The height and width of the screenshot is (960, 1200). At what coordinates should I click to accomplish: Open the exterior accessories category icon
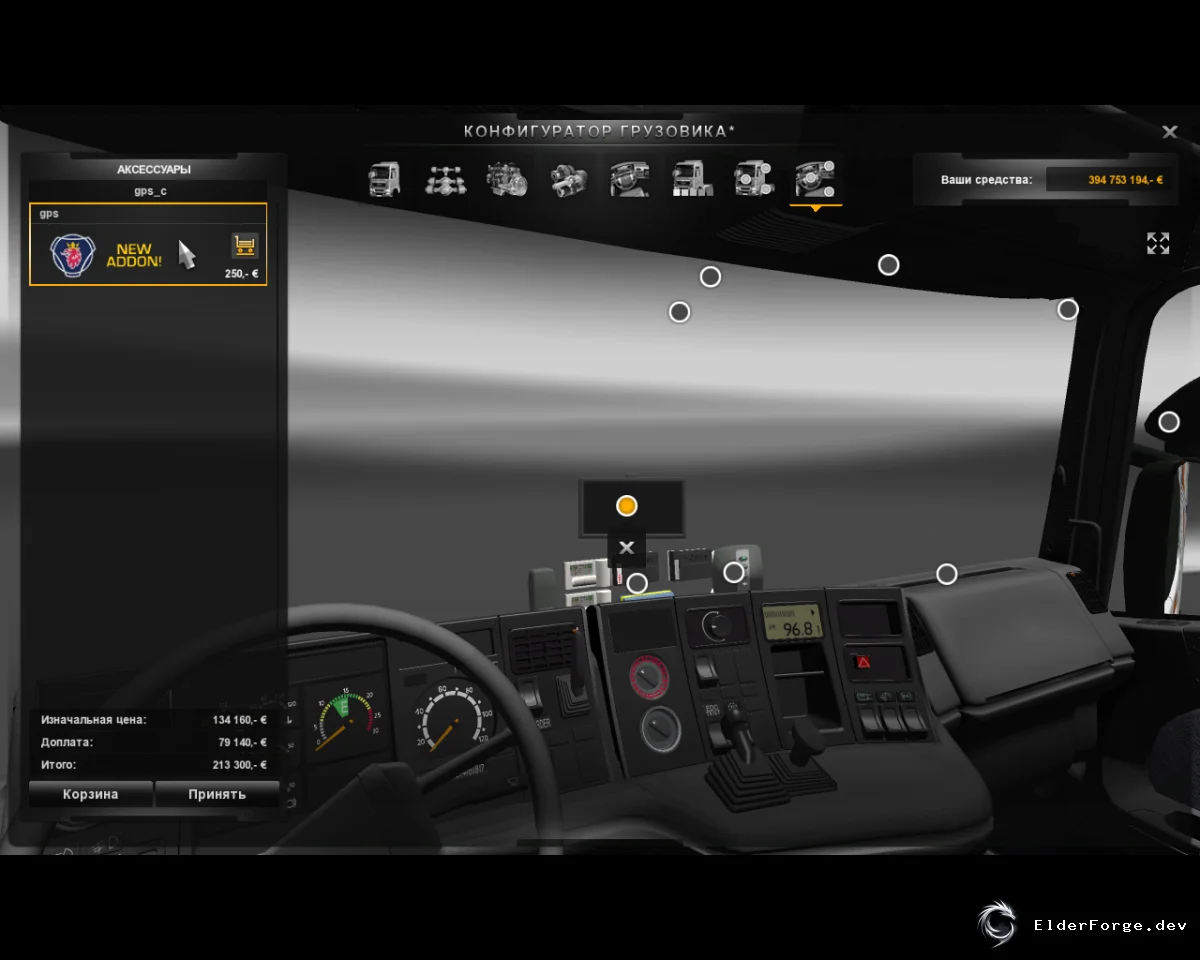pyautogui.click(x=753, y=179)
